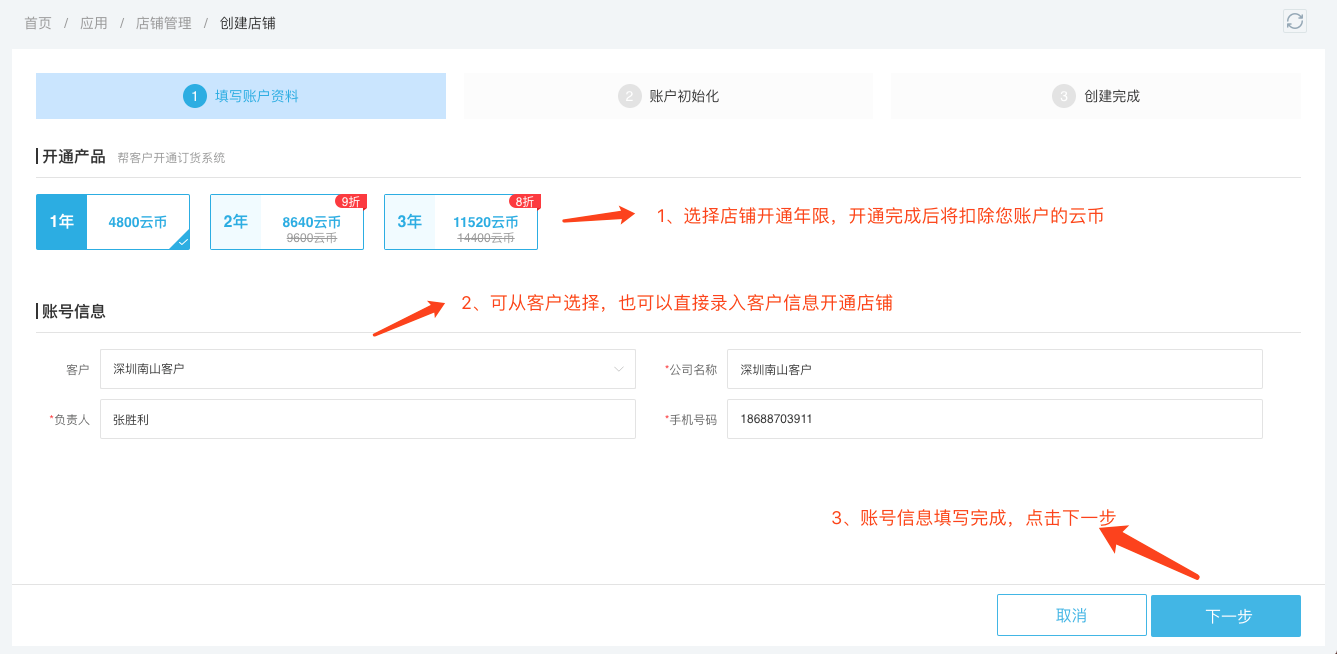Click the refresh icon at top right
Image resolution: width=1337 pixels, height=654 pixels.
[x=1295, y=21]
